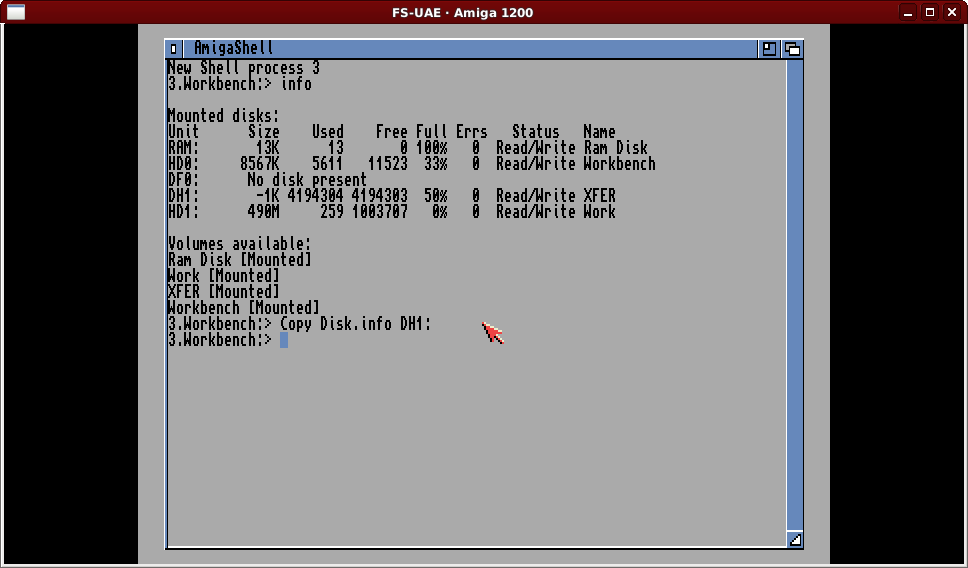Click the AmigaShell title bar text
Image resolution: width=968 pixels, height=568 pixels.
[233, 48]
